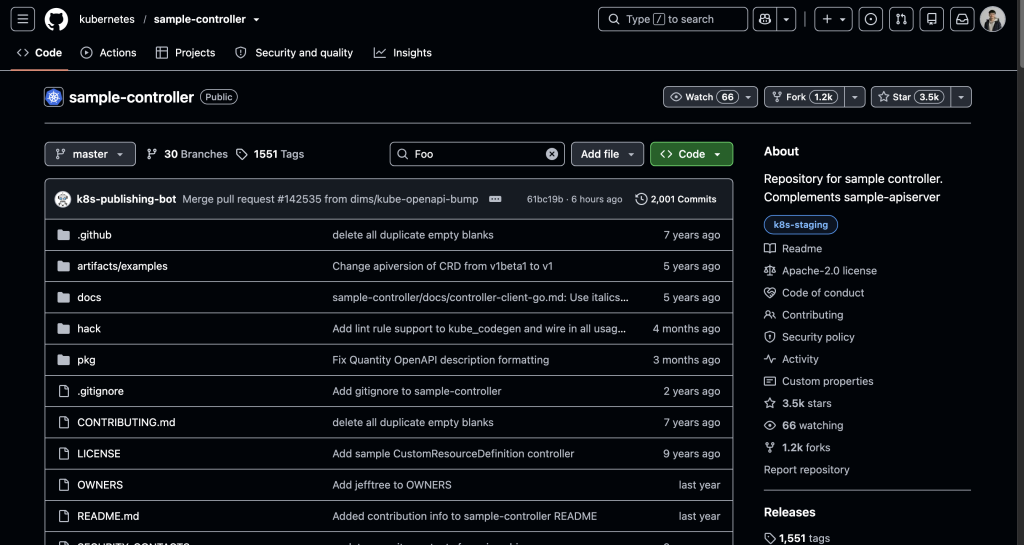Fork the repository
Viewport: 1024px width, 545px height.
pos(805,97)
